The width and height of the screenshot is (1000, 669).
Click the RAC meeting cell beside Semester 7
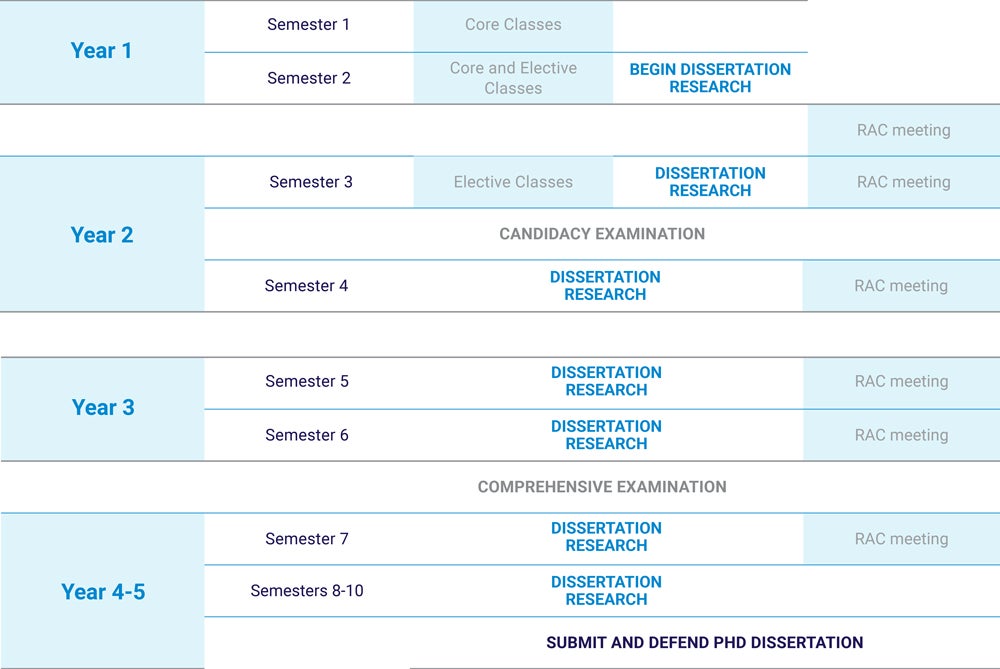901,539
